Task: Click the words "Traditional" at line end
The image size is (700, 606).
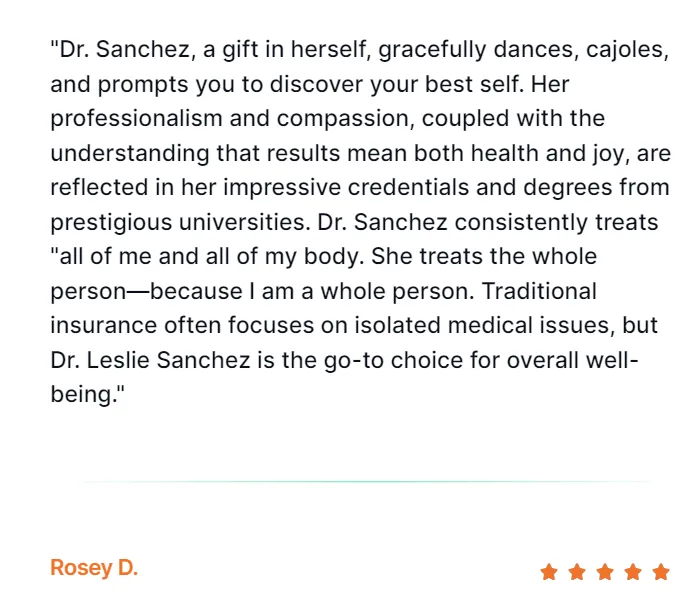Action: (537, 291)
